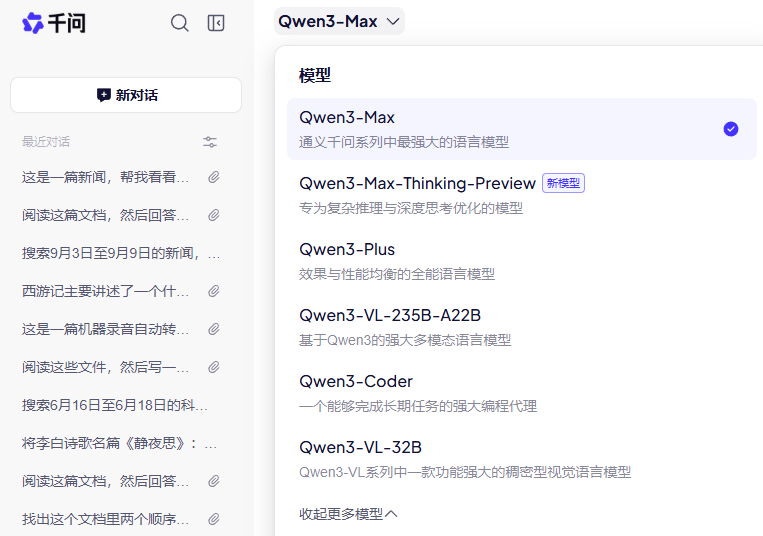Choose Qwen3-Max-Thinking-Preview from model list
The height and width of the screenshot is (536, 763).
click(419, 183)
